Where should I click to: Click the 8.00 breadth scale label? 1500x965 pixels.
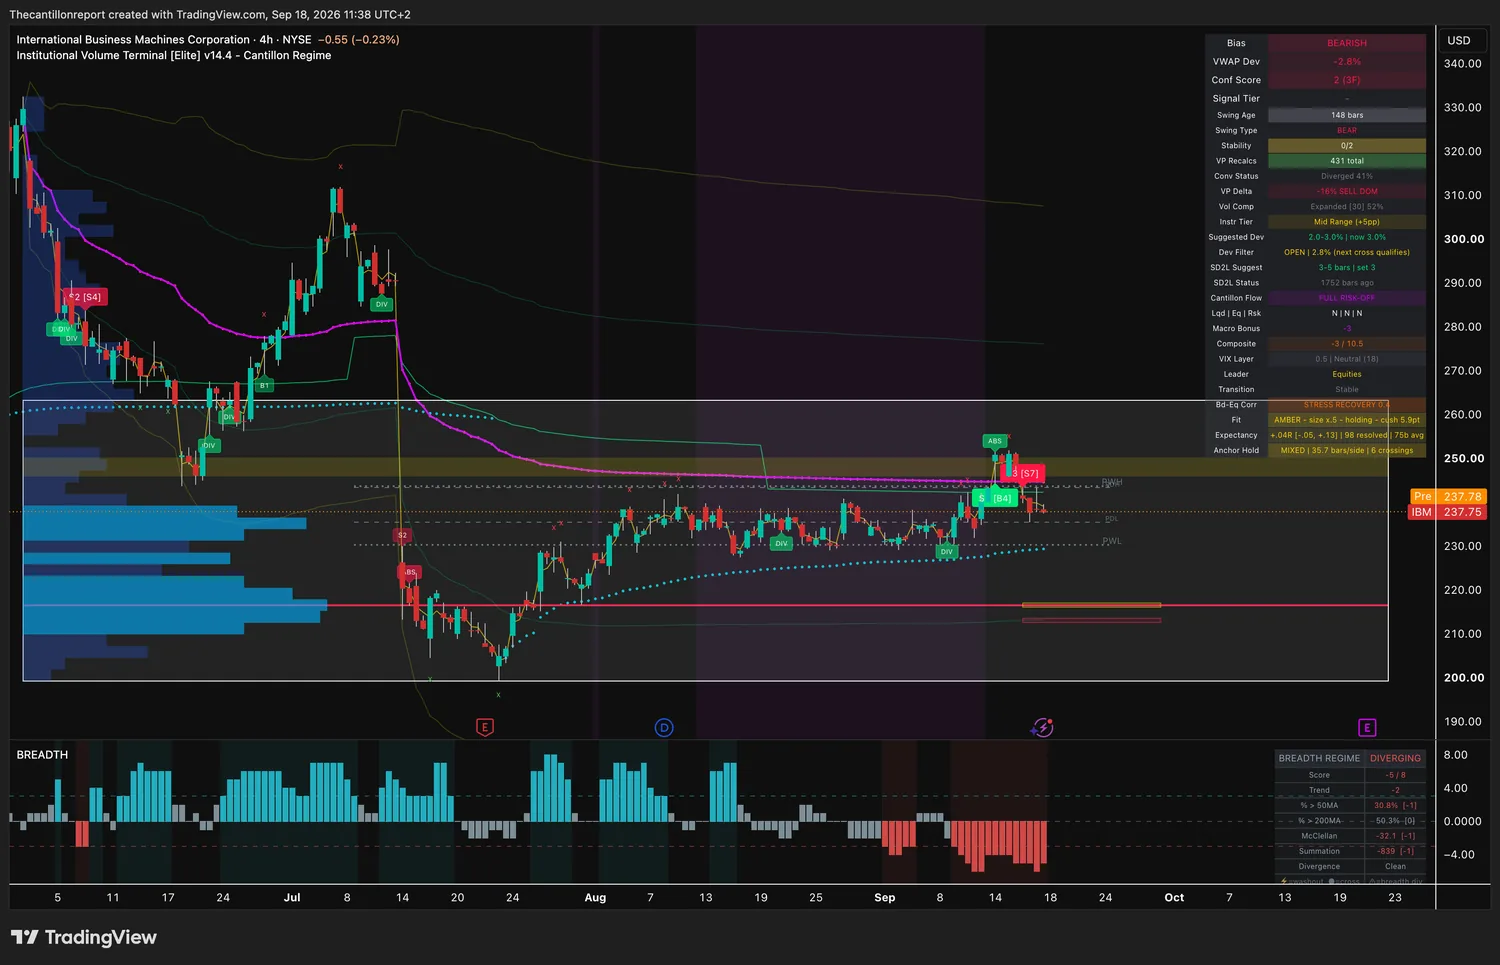(x=1456, y=755)
